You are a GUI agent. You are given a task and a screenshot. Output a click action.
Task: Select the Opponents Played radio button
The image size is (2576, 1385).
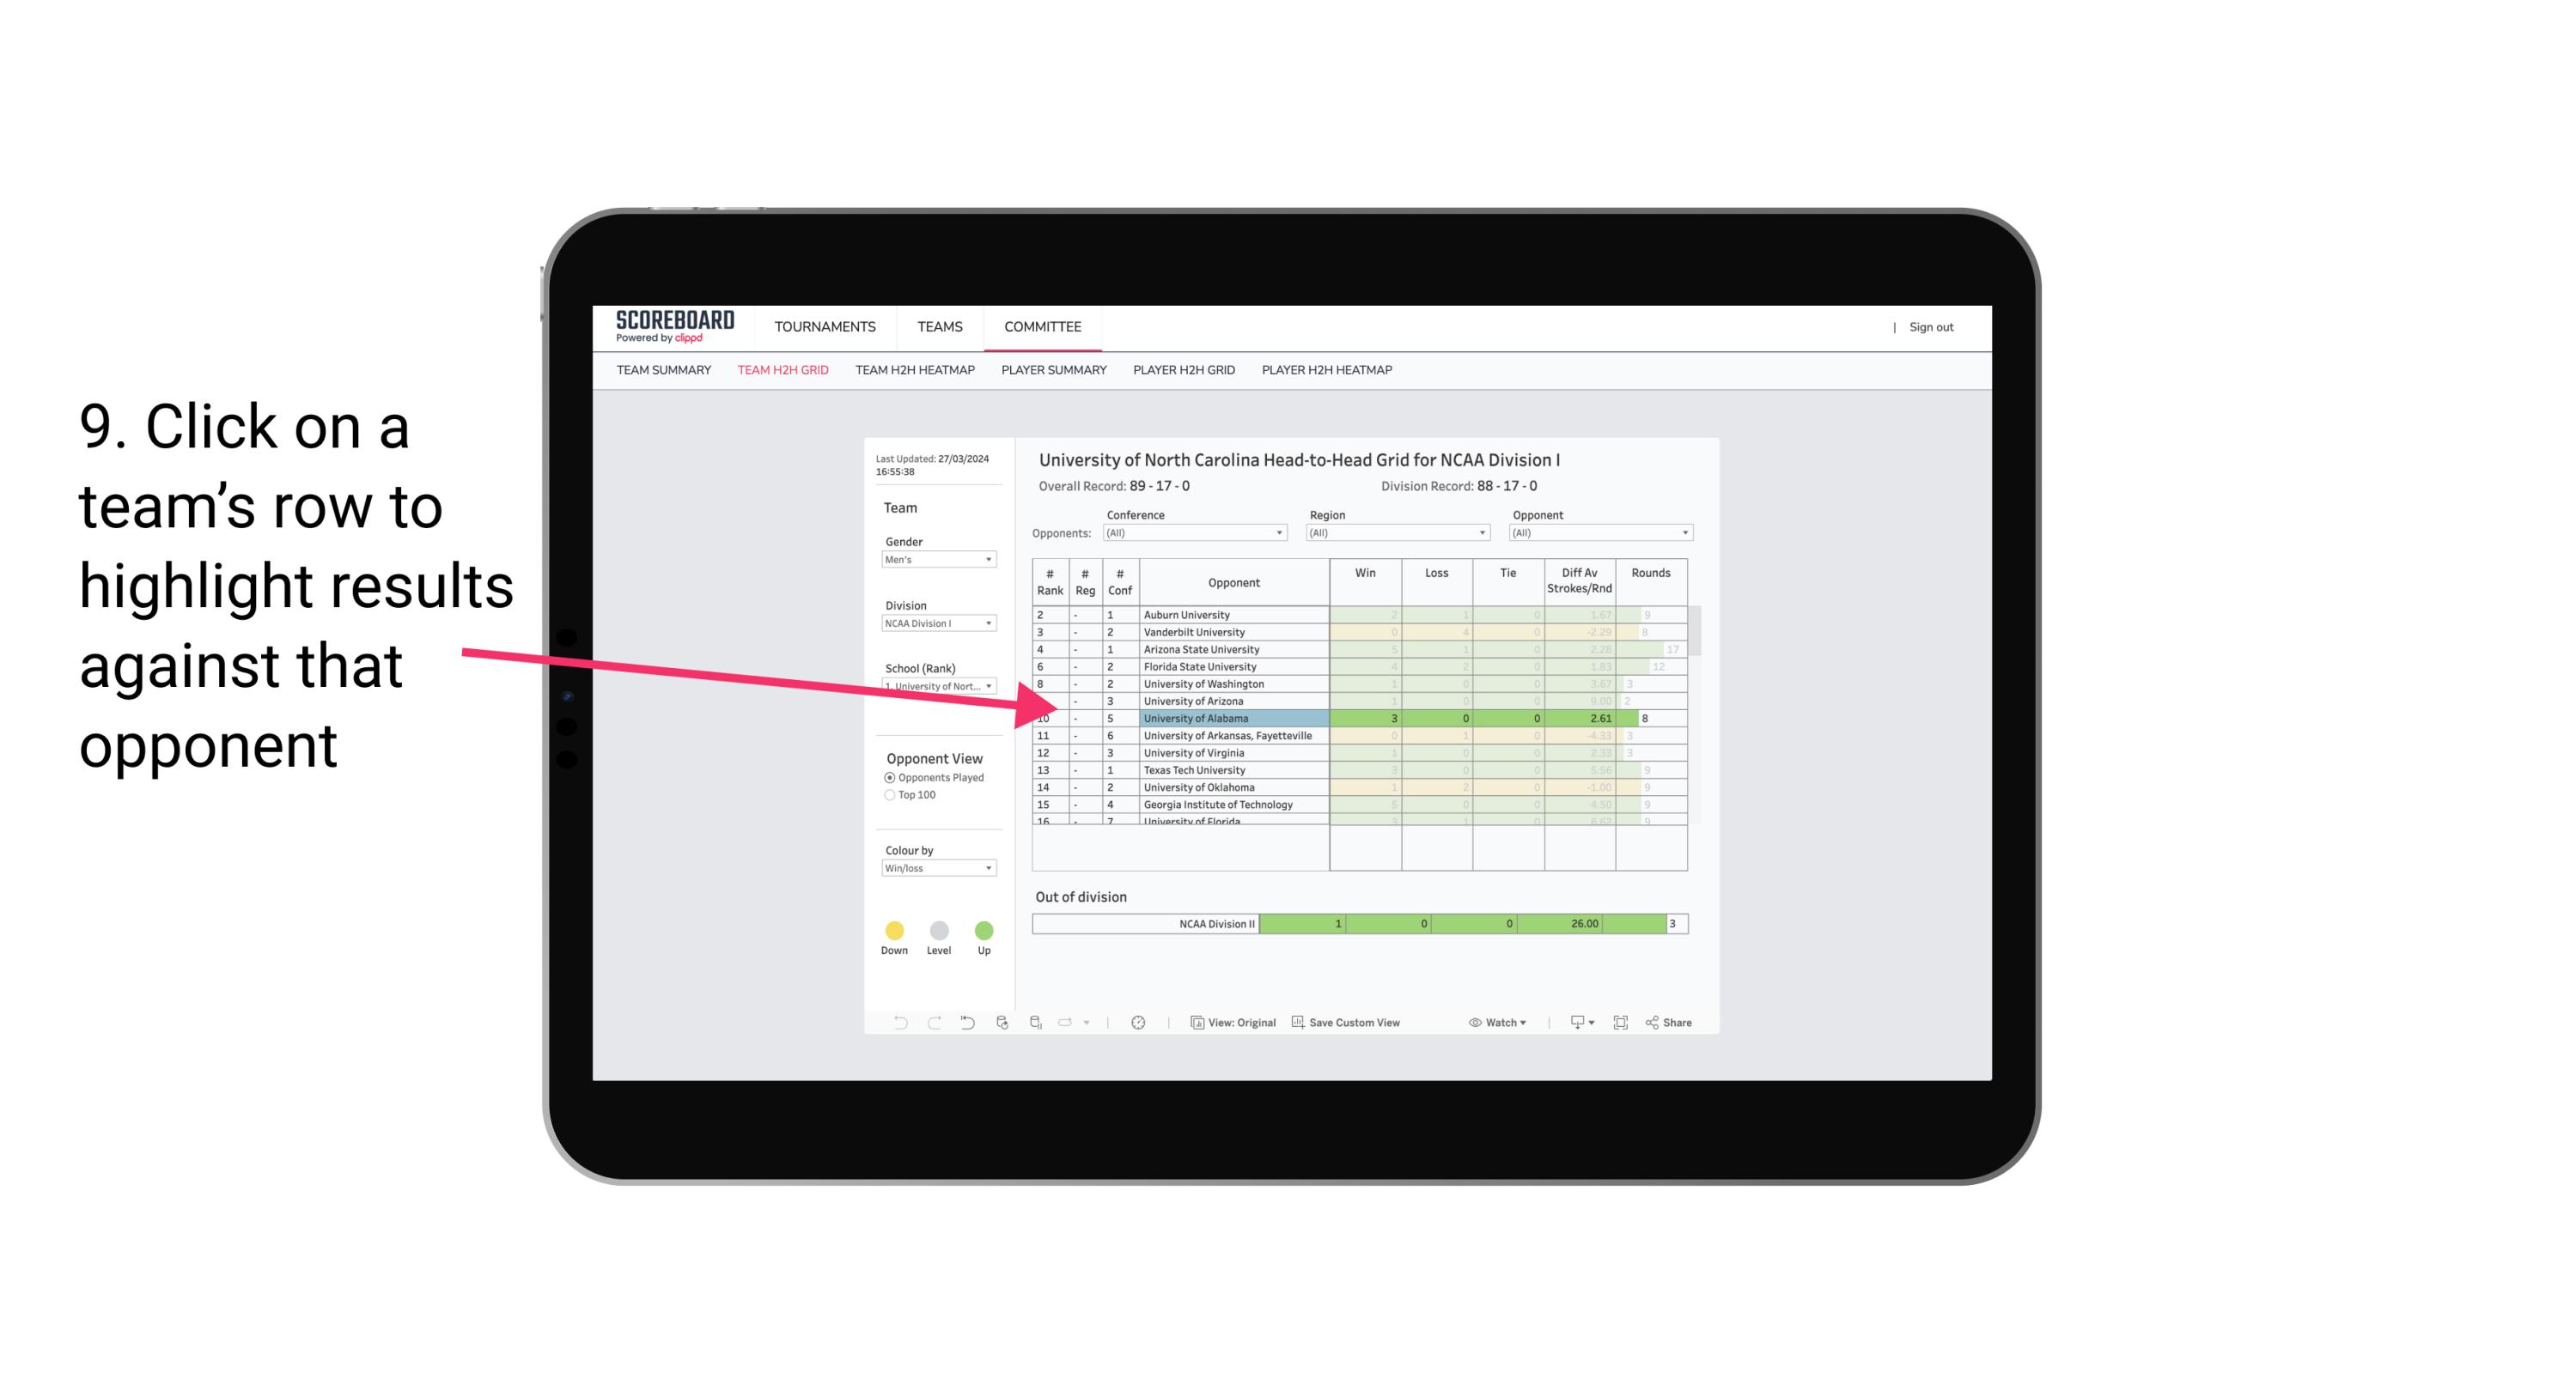click(887, 780)
